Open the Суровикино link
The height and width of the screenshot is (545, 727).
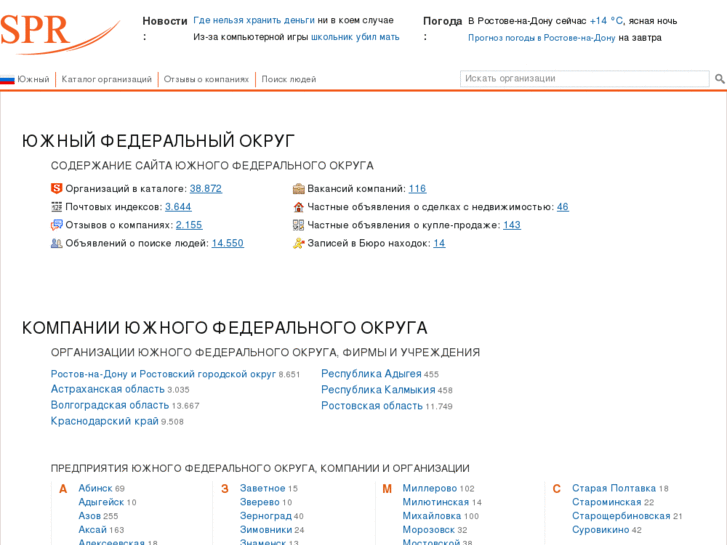(600, 530)
